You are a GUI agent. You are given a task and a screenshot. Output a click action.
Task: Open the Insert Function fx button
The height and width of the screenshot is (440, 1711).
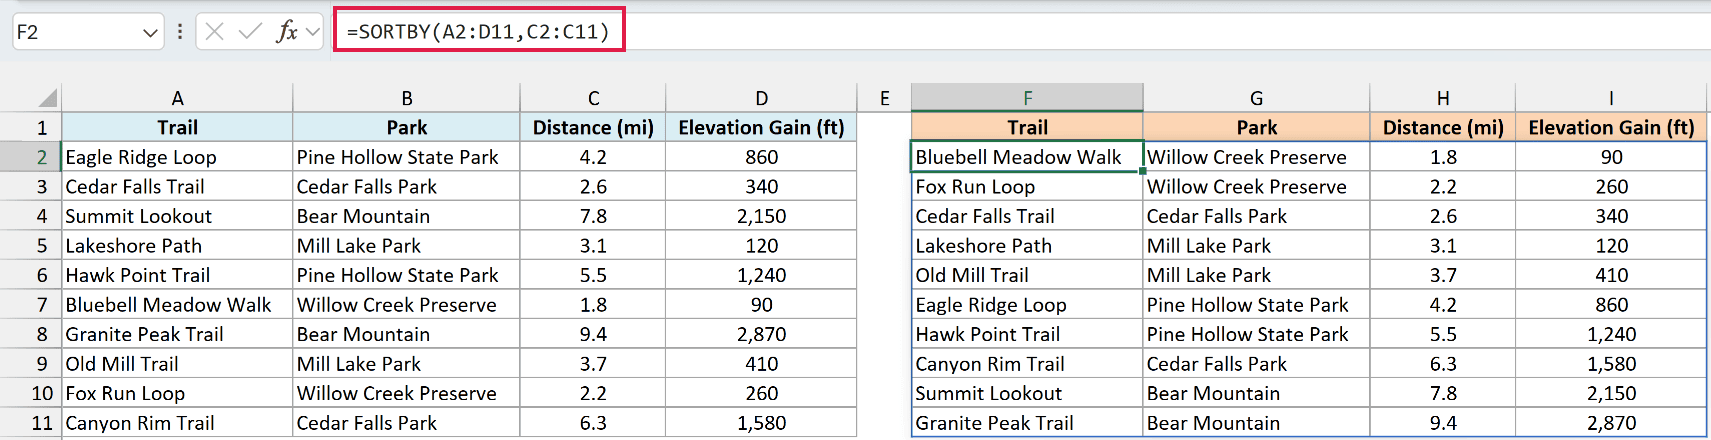[287, 32]
